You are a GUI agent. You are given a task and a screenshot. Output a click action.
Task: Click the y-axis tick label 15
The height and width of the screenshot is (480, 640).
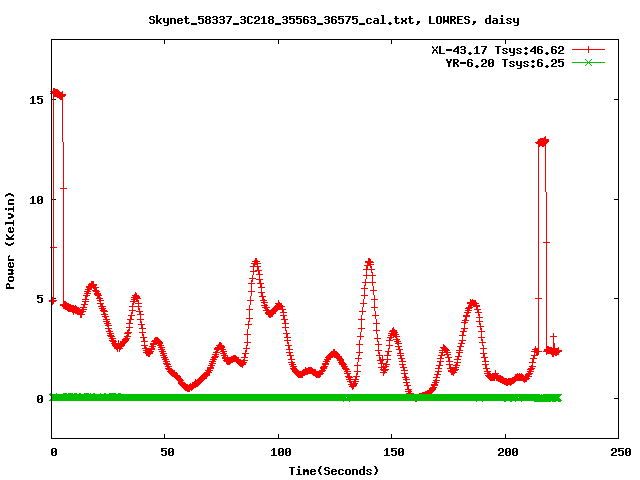pos(36,100)
